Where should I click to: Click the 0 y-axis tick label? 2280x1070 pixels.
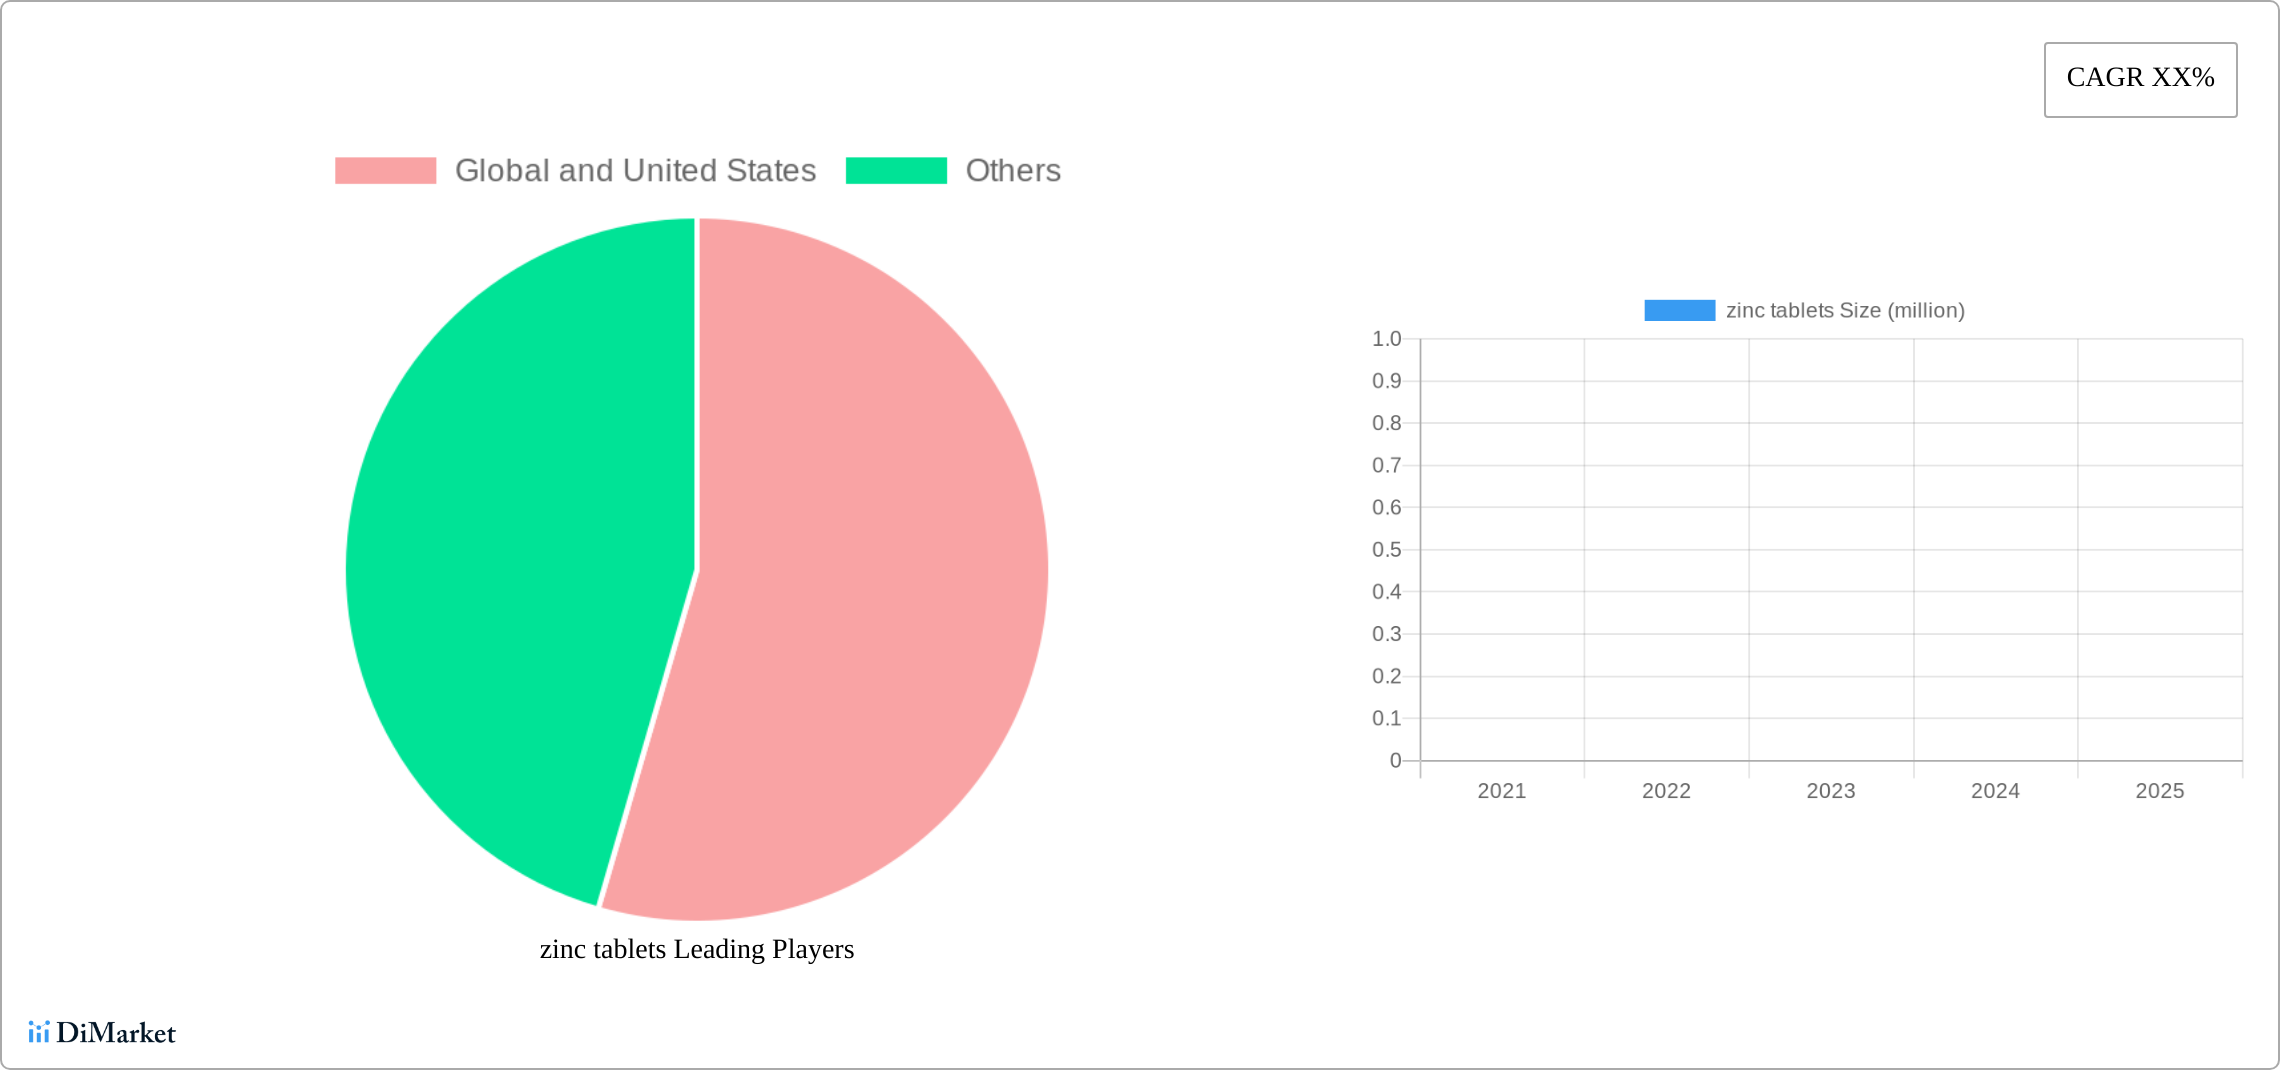1396,761
